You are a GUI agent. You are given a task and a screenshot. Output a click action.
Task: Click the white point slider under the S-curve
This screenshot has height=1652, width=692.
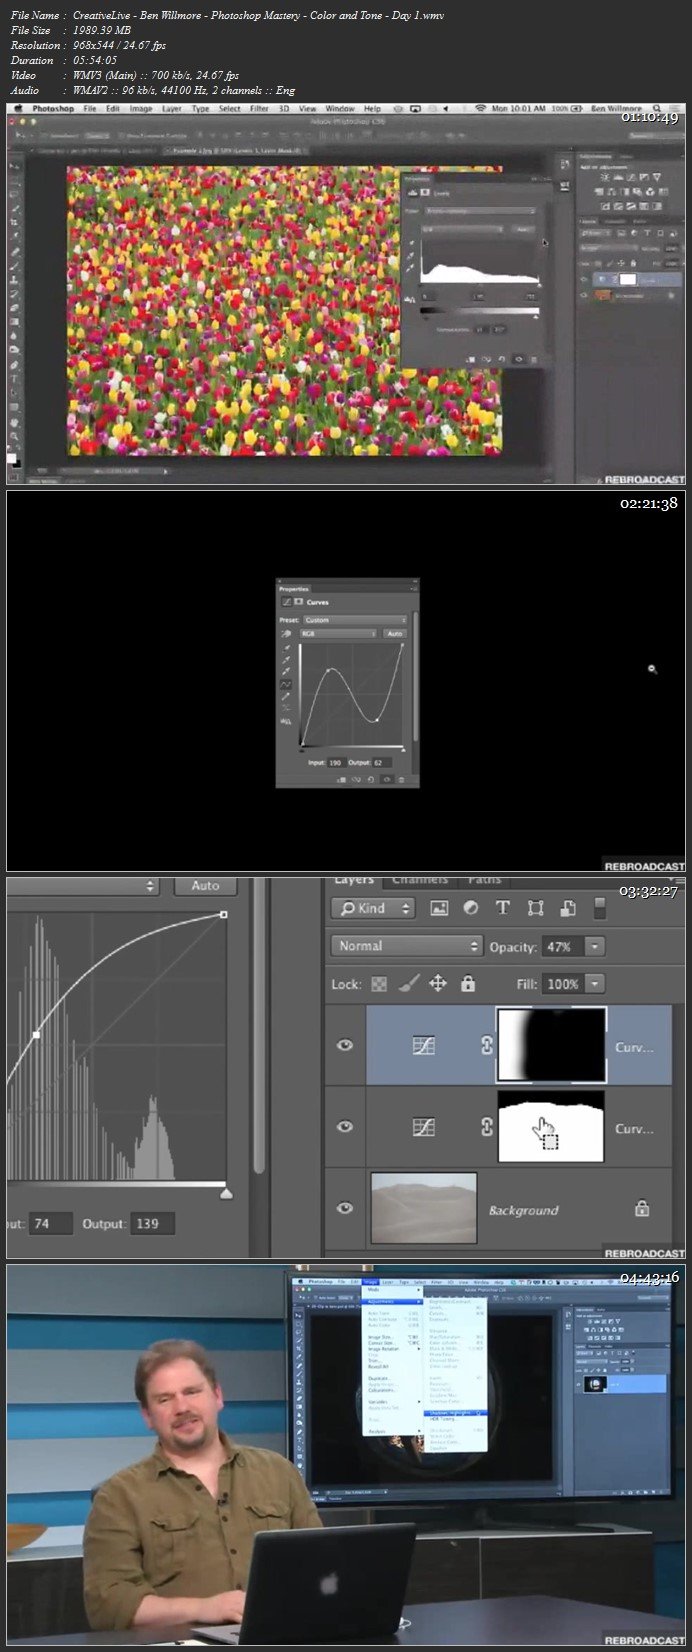(x=403, y=750)
